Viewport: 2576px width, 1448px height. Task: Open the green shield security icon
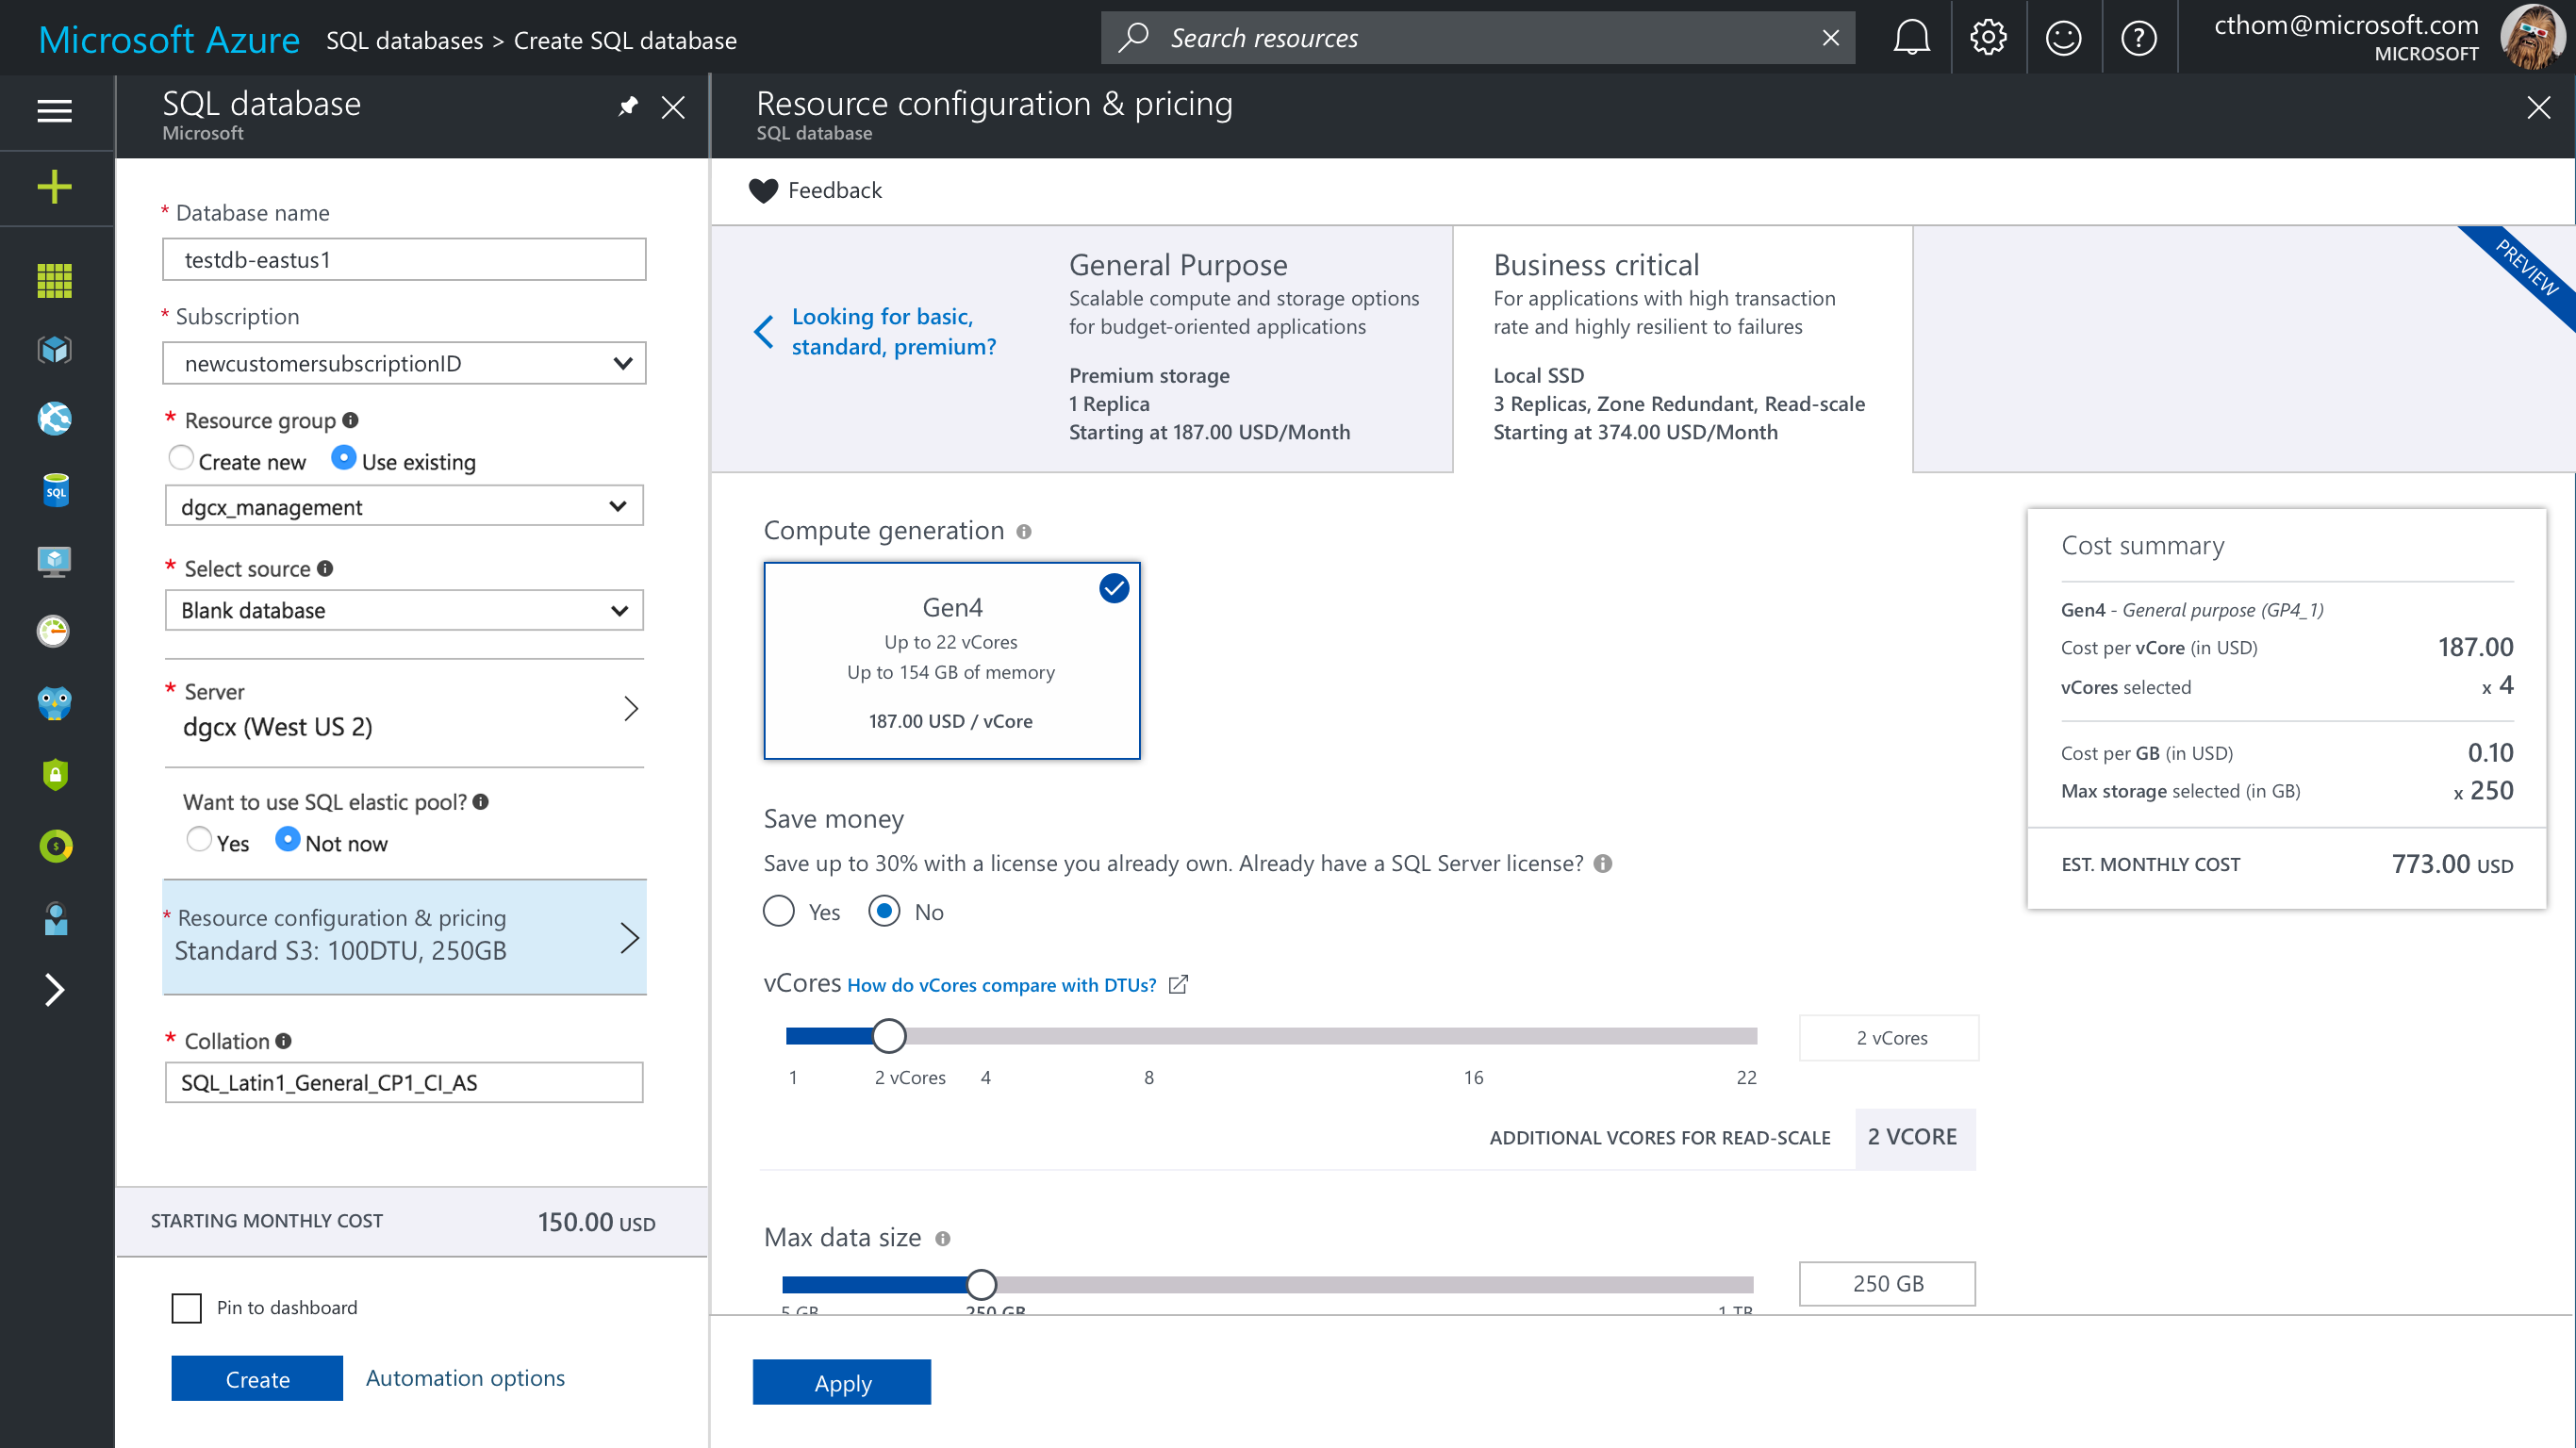(x=55, y=775)
